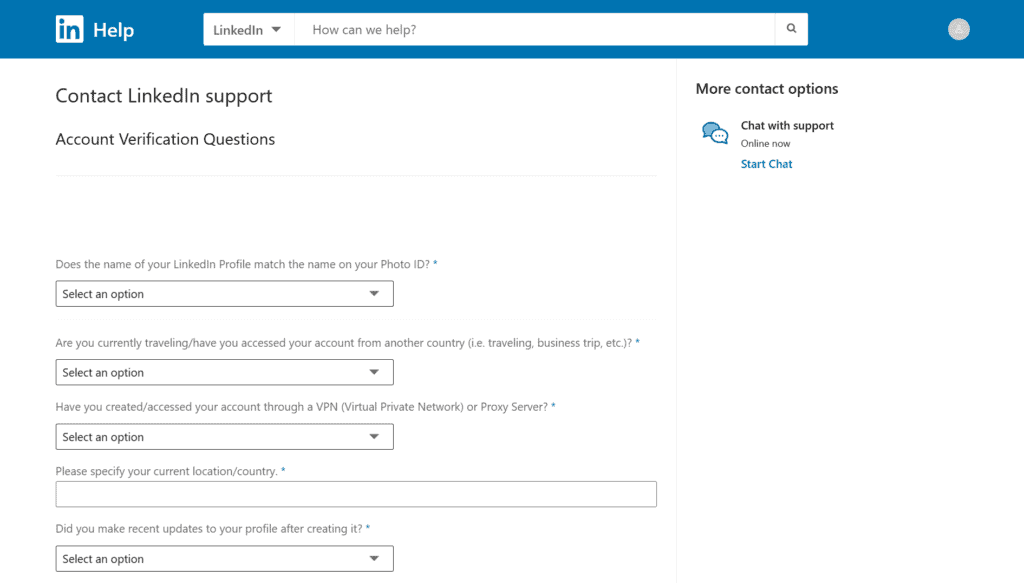The height and width of the screenshot is (583, 1024).
Task: Select the 'Chat with support' heading text
Action: [787, 125]
